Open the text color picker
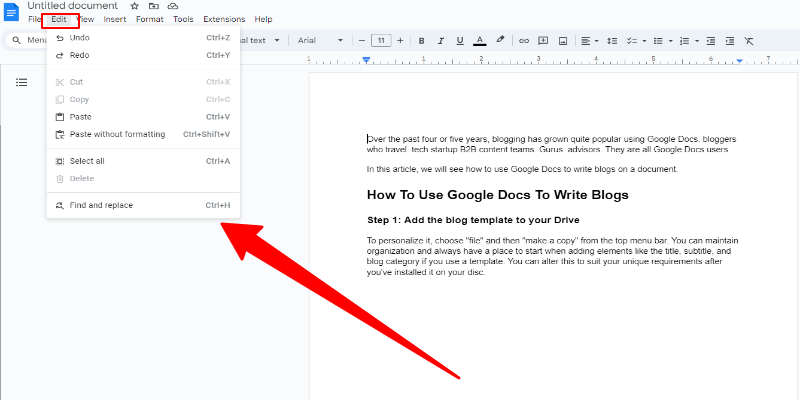 pos(479,41)
